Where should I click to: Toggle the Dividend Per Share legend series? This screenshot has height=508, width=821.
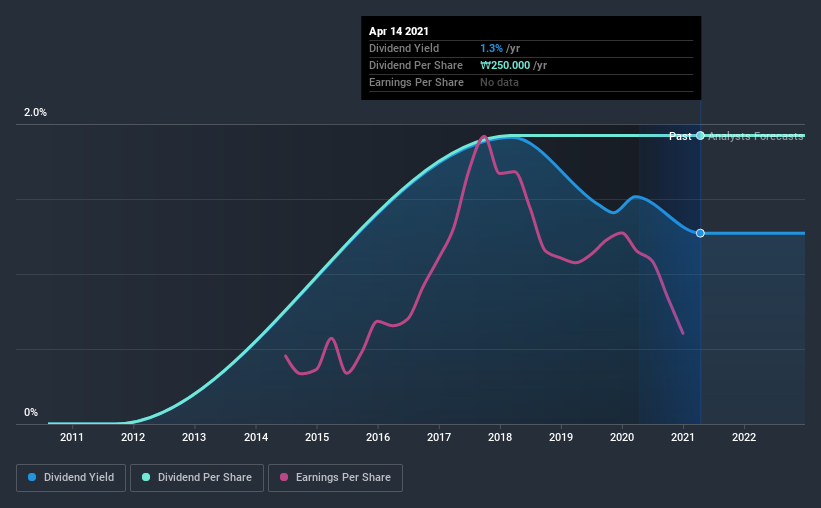point(197,478)
